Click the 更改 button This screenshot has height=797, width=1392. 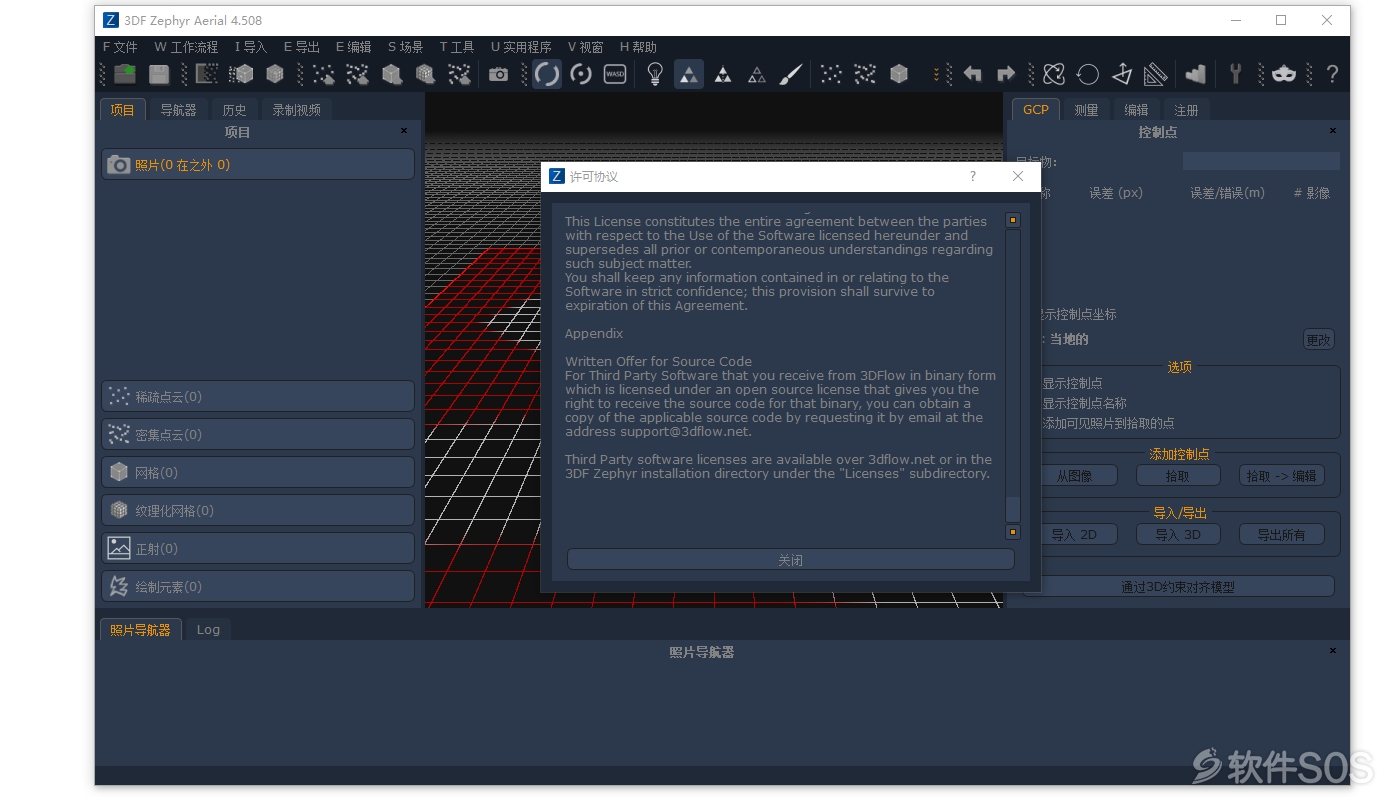(x=1319, y=340)
